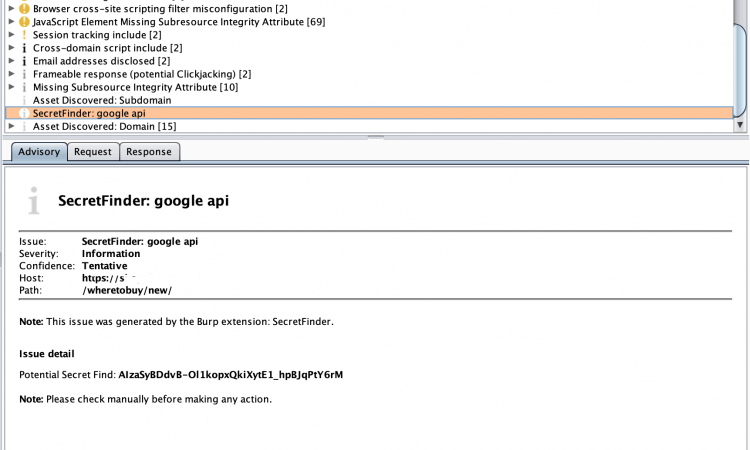Viewport: 750px width, 450px height.
Task: Click note about Burp extension SecretFinder
Action: point(176,322)
